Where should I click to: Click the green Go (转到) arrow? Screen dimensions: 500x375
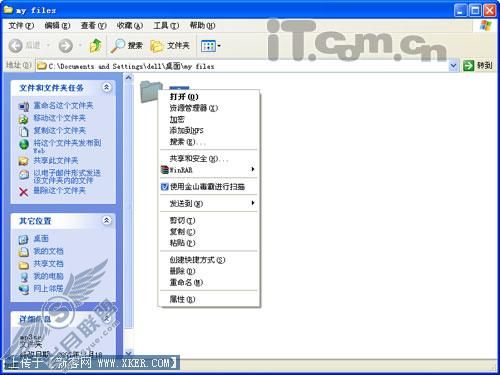coord(468,66)
